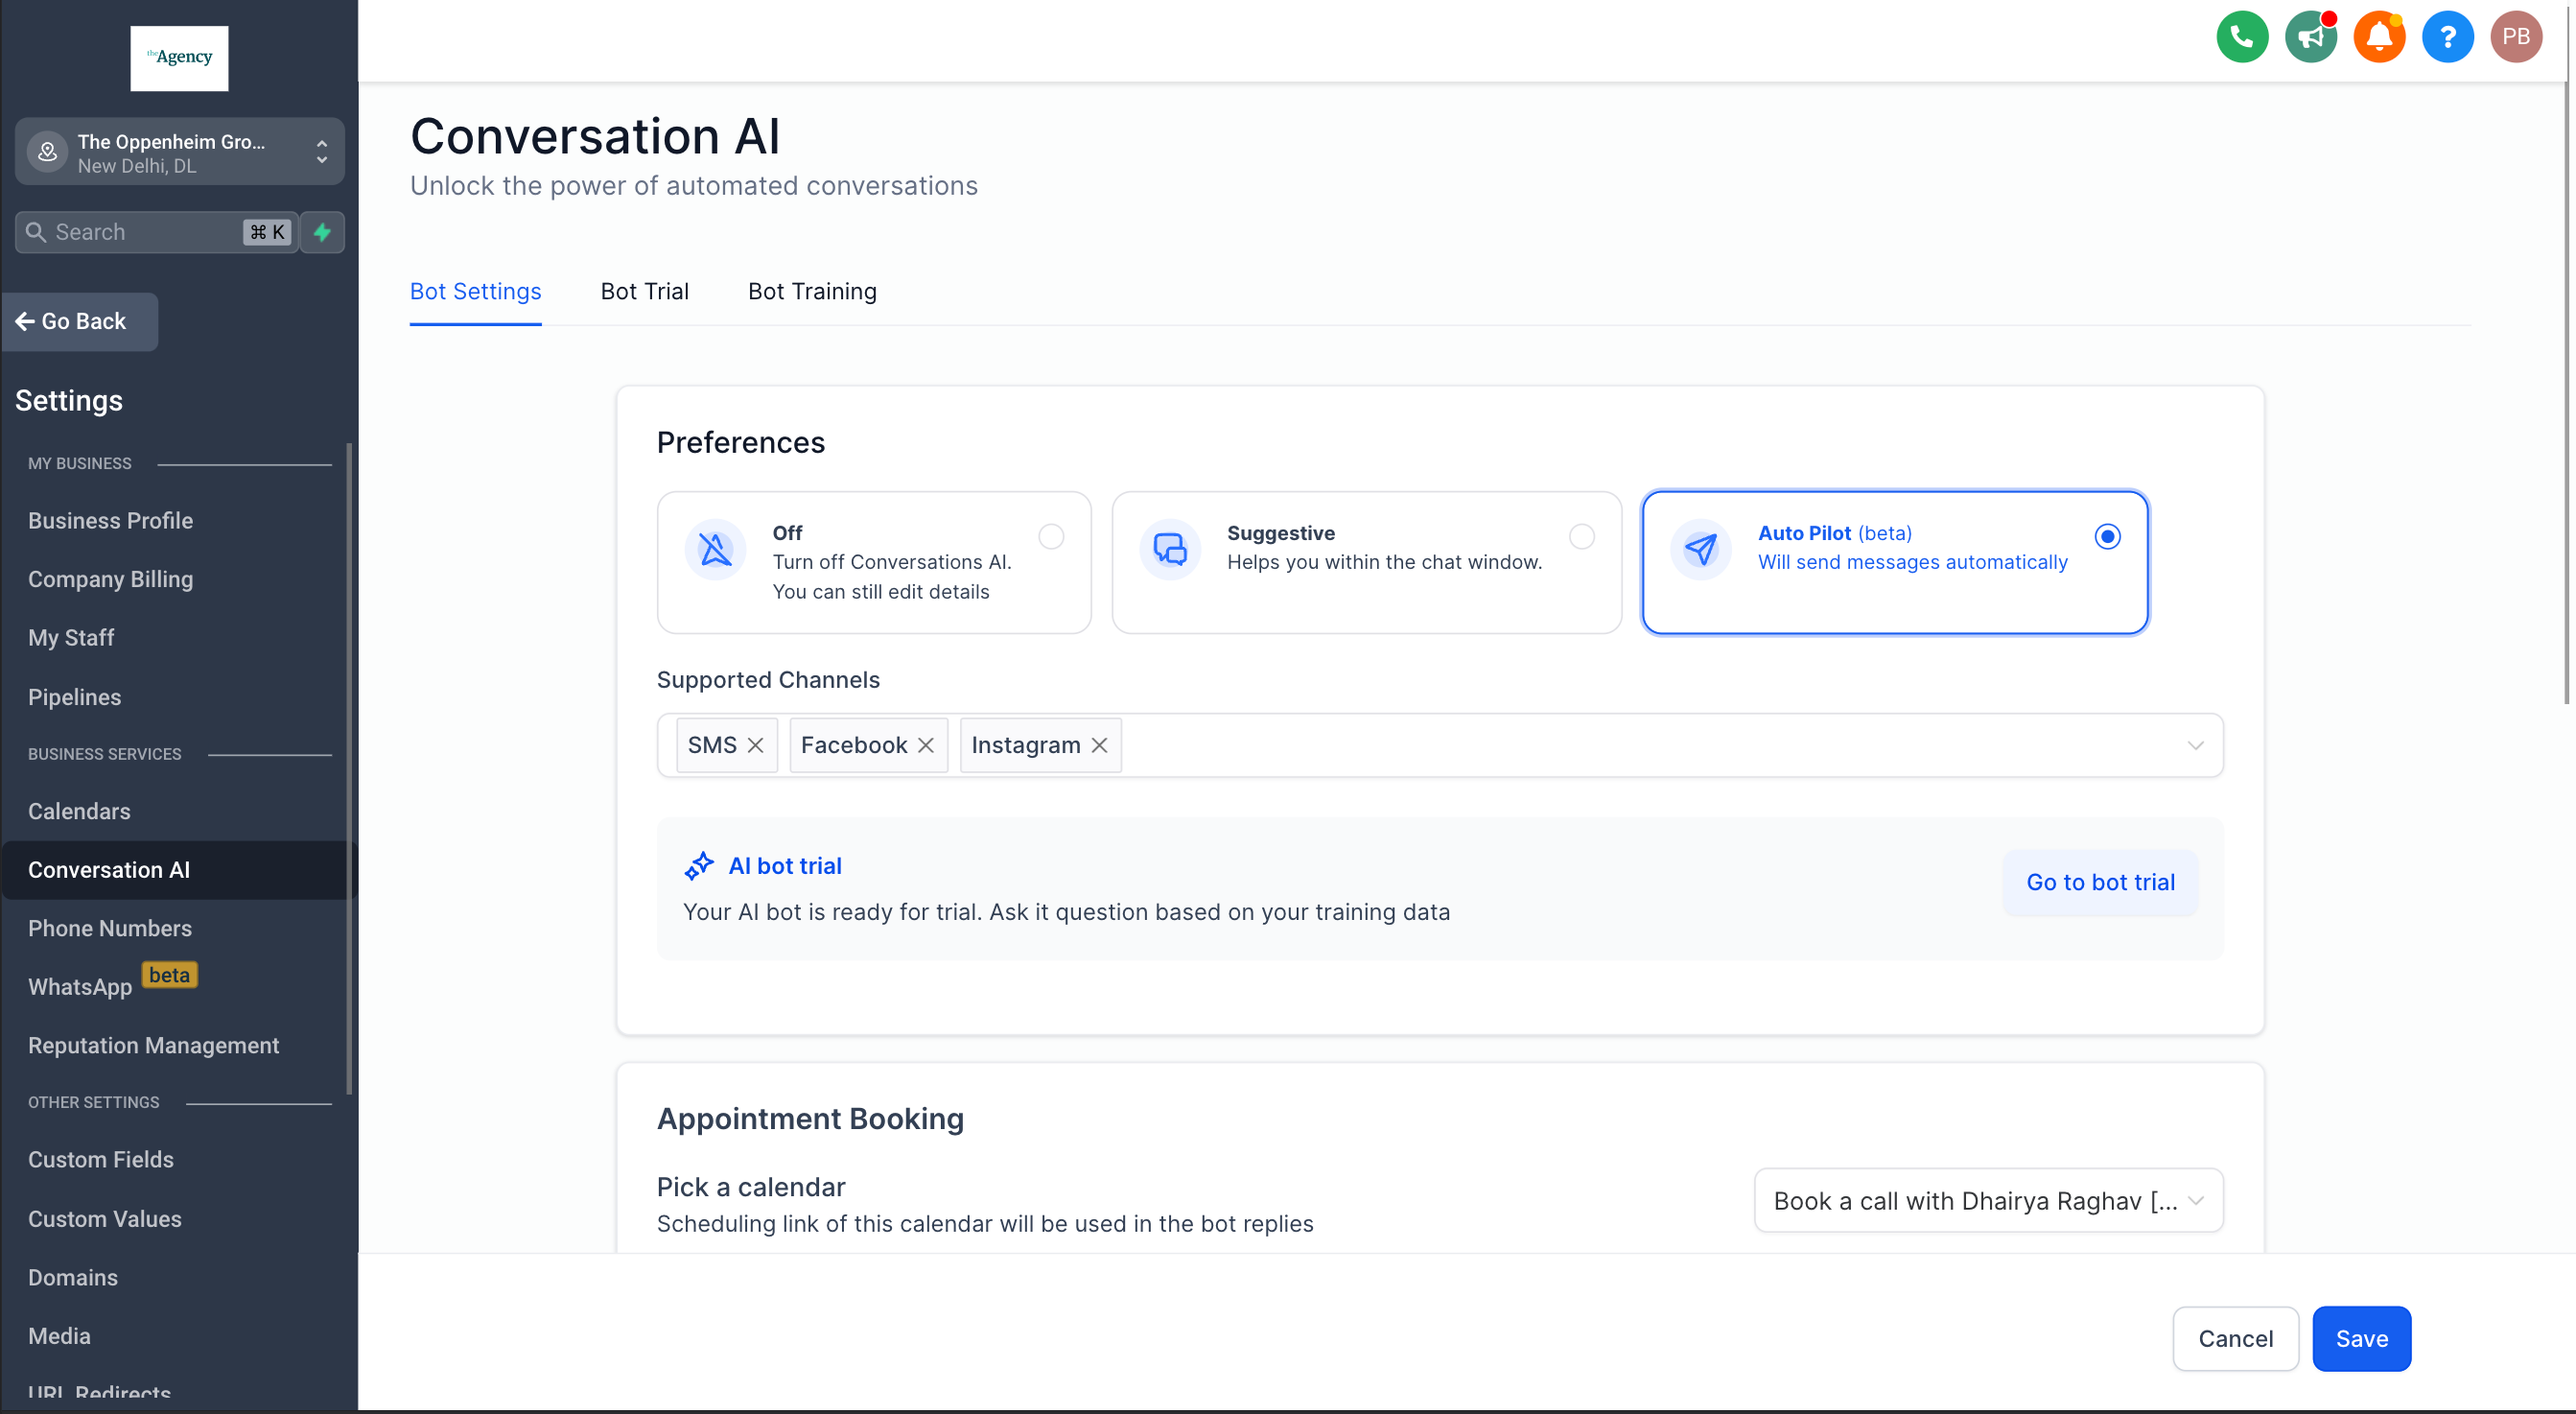Select the Off radio option
The width and height of the screenshot is (2576, 1414).
click(x=1051, y=536)
